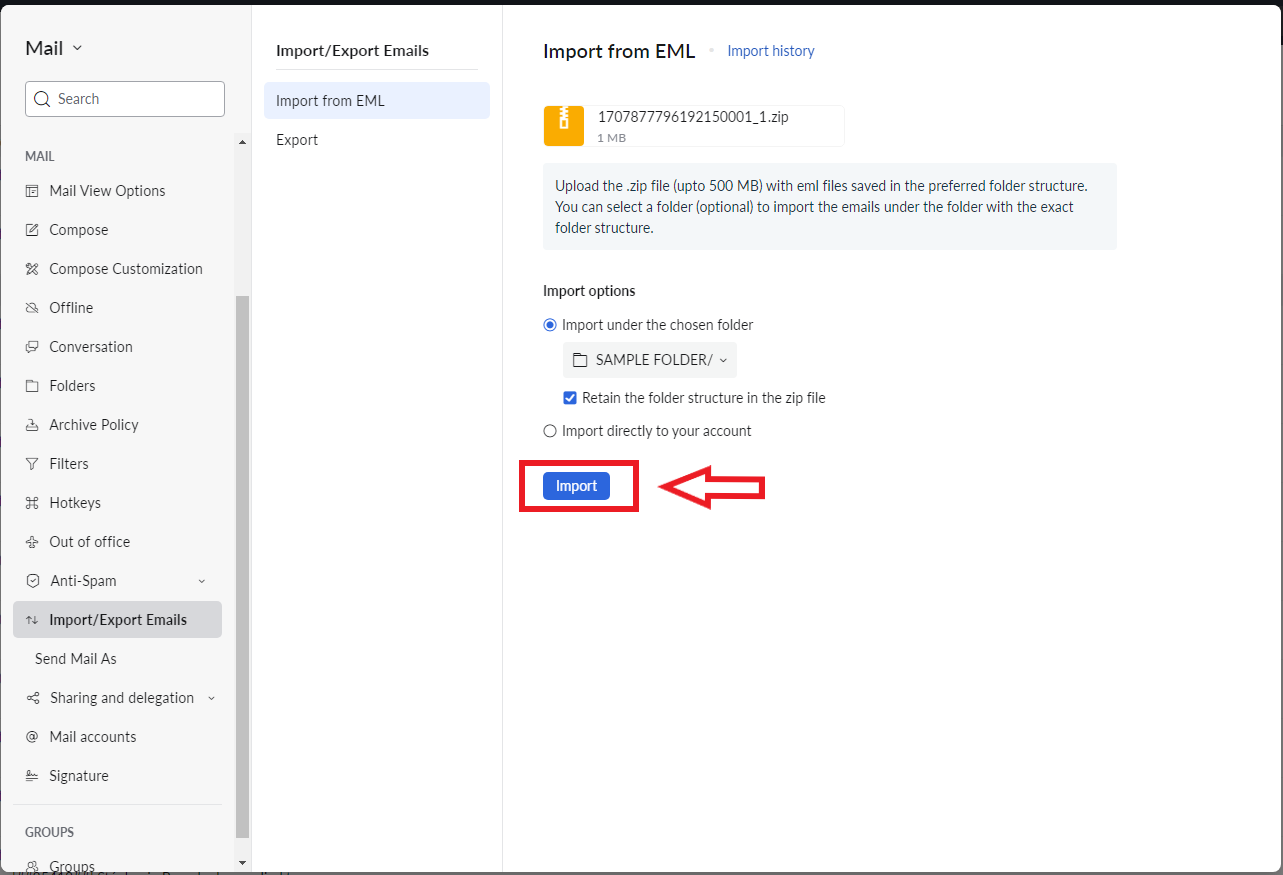Image resolution: width=1283 pixels, height=875 pixels.
Task: Switch to the Export tab
Action: pos(297,140)
